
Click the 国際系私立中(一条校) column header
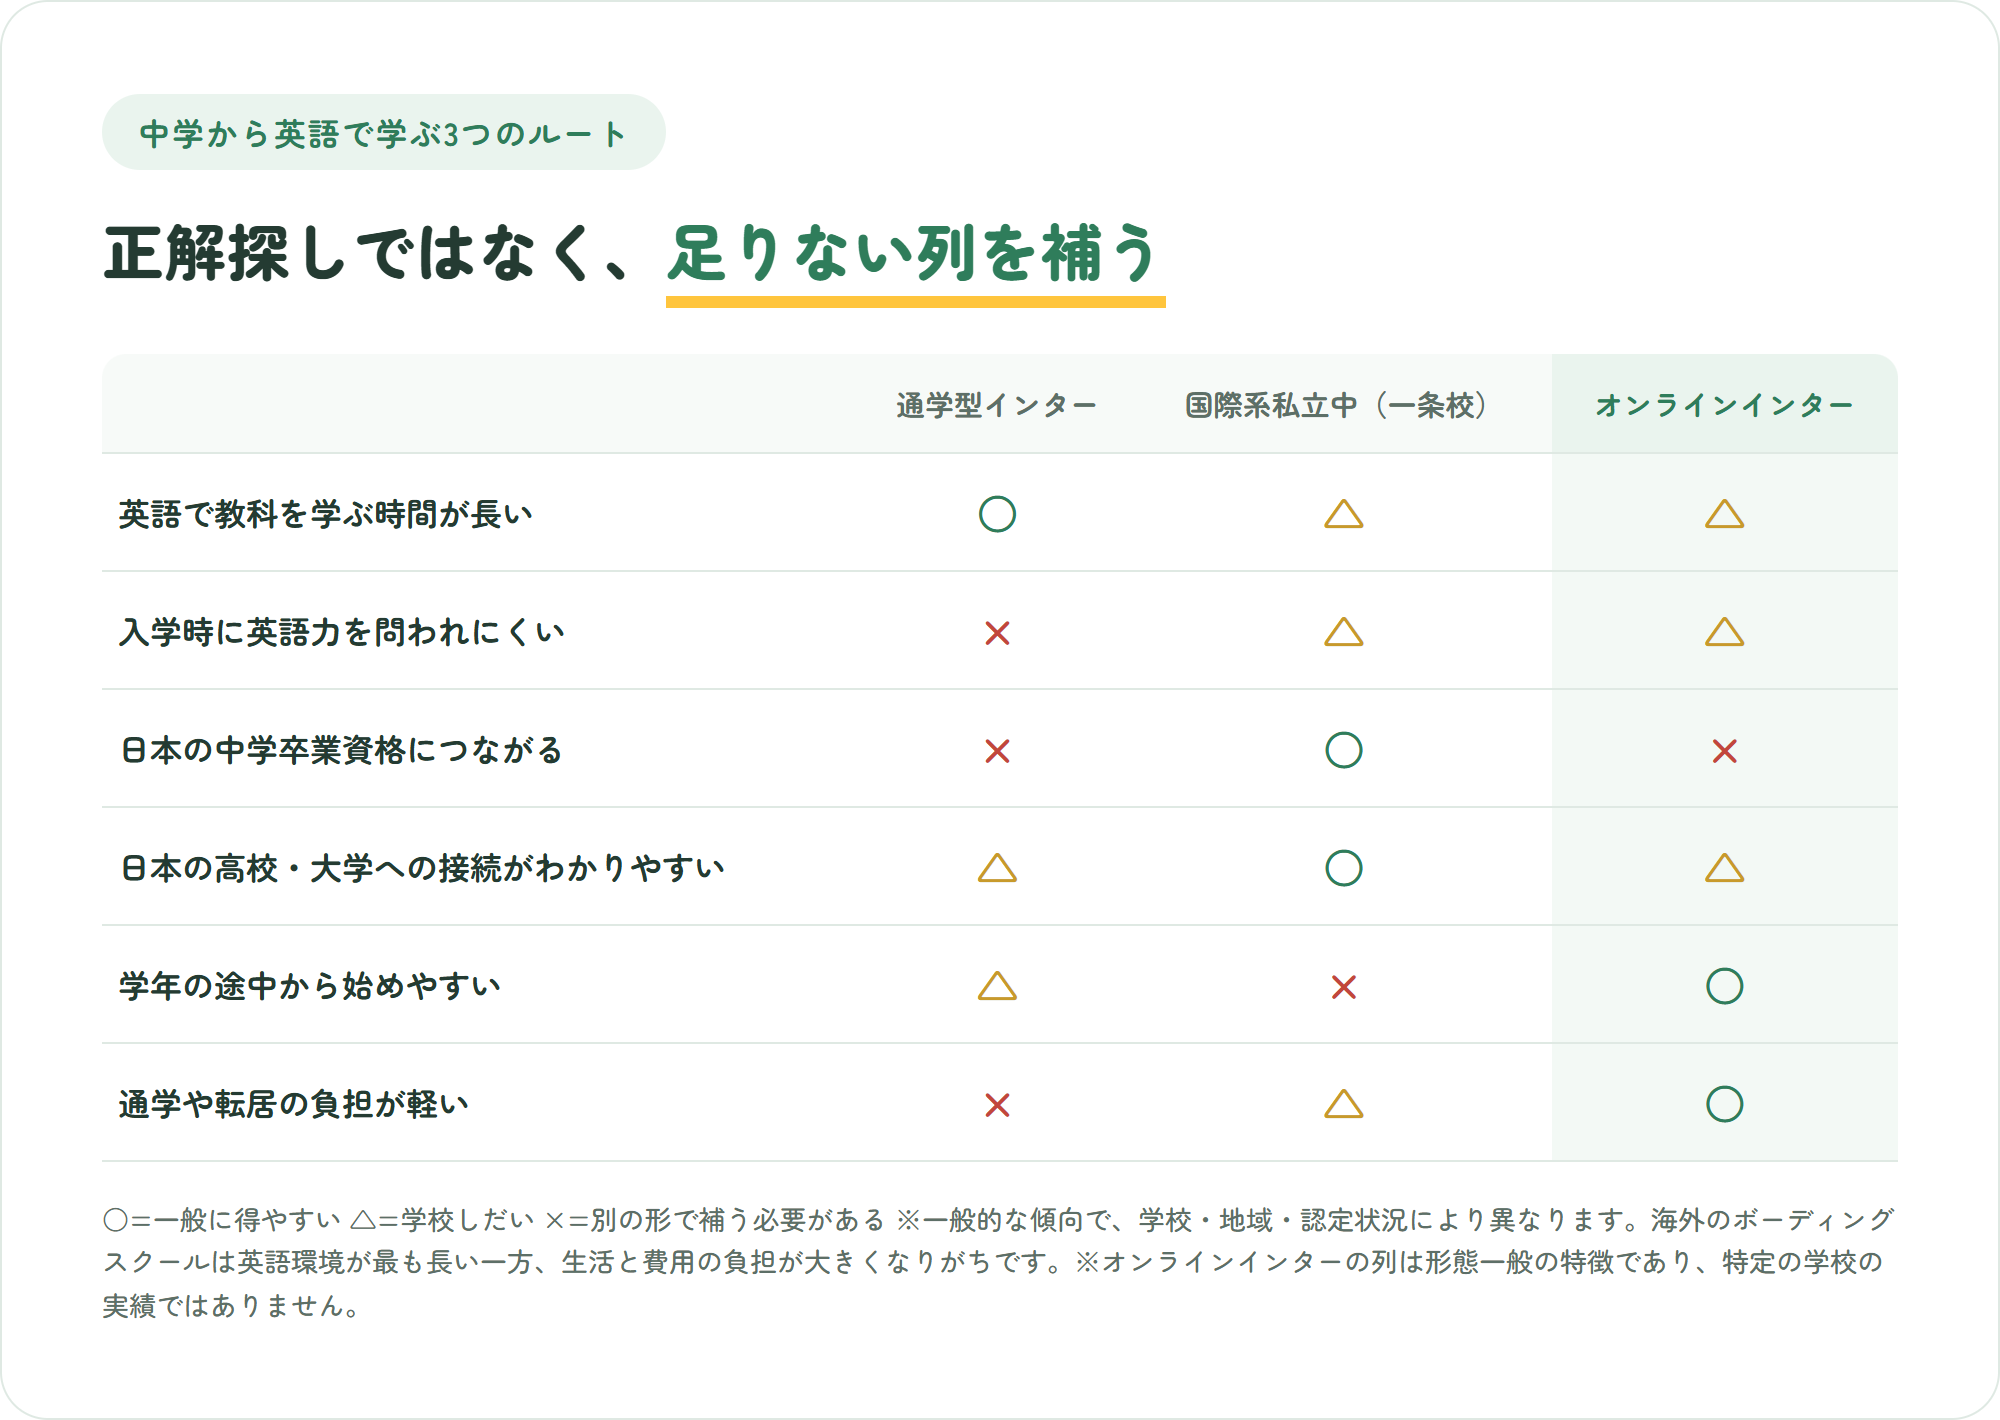pos(1337,405)
